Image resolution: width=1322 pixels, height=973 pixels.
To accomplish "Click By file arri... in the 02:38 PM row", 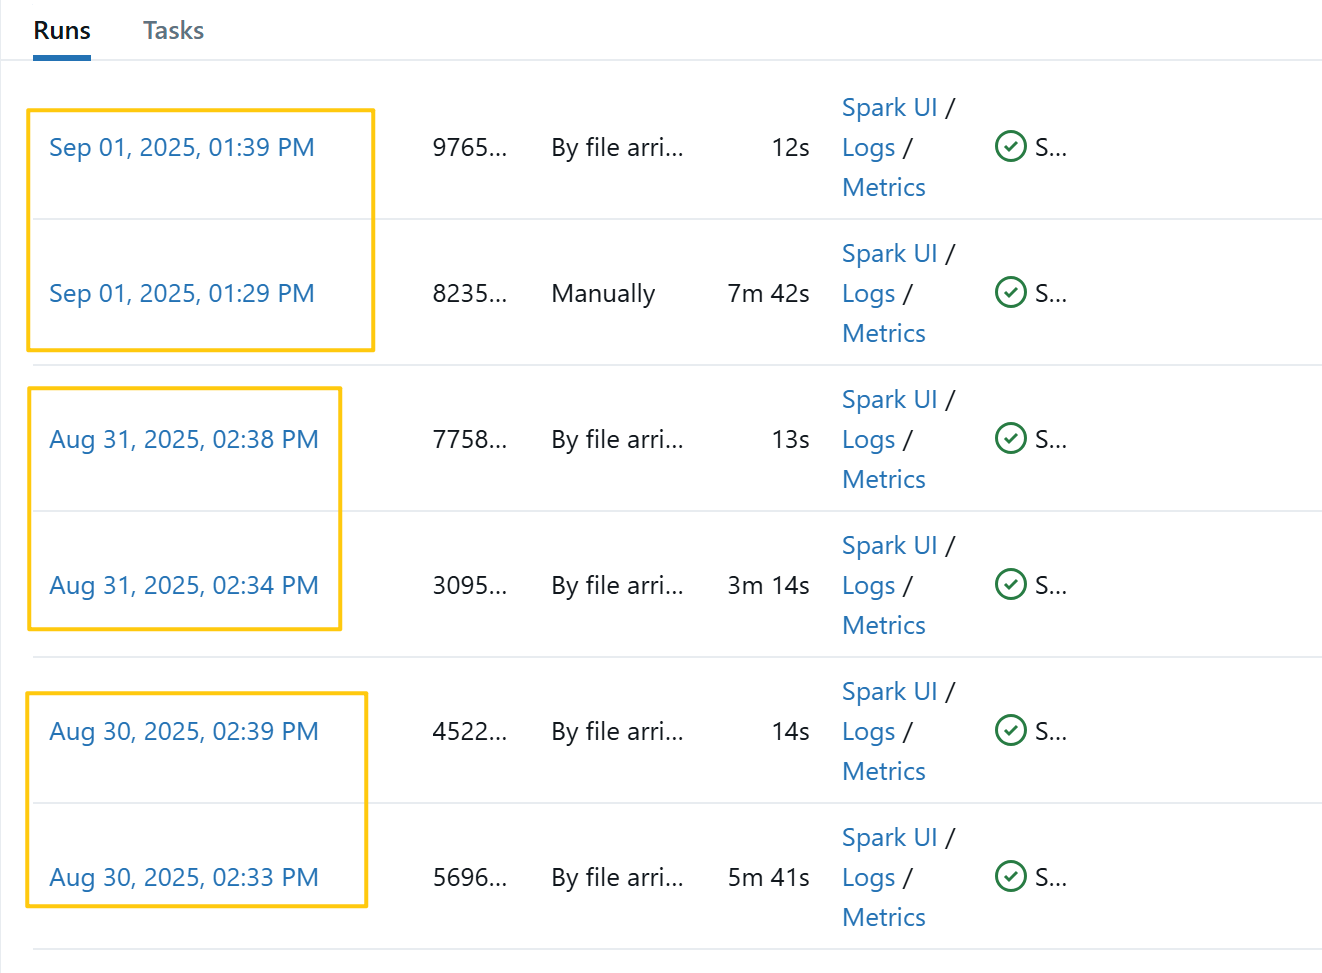I will tap(617, 439).
